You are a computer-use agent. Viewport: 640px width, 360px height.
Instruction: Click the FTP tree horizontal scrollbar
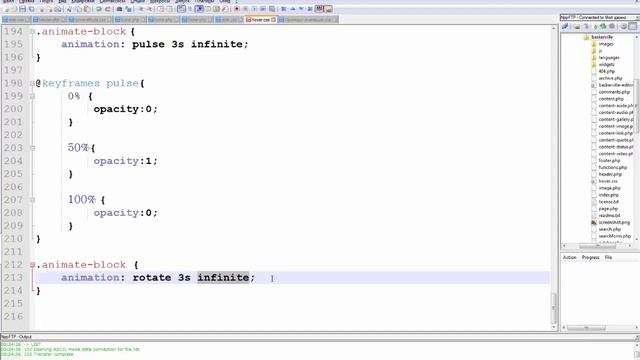597,246
